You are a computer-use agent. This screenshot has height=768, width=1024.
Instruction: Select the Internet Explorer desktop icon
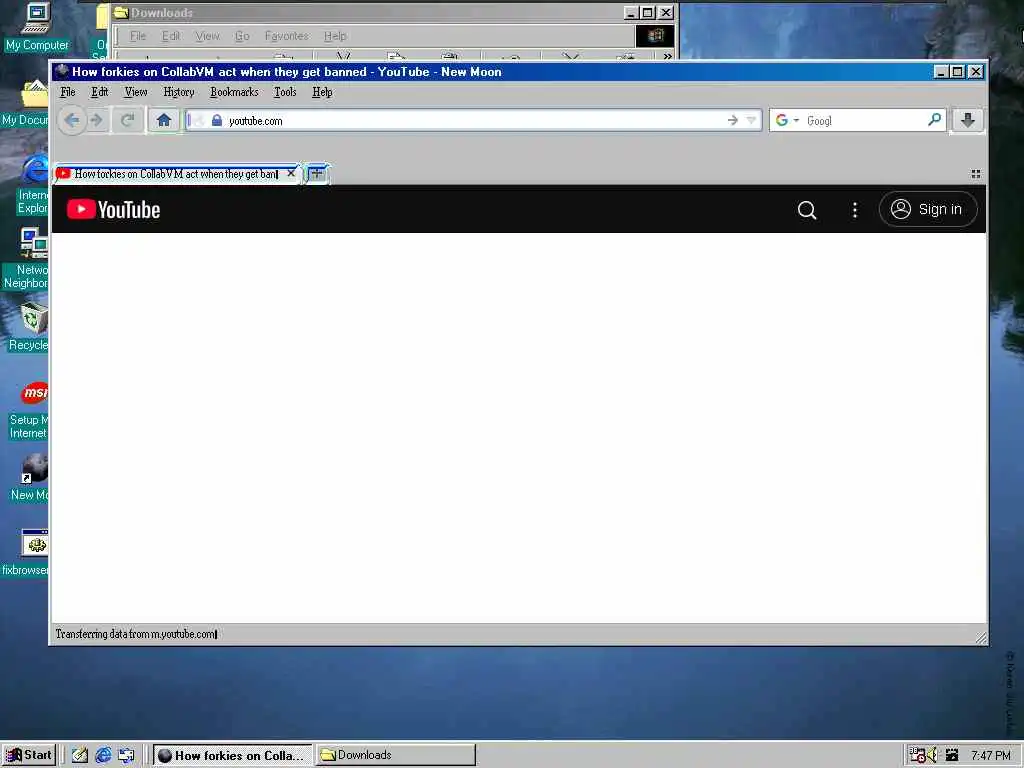pyautogui.click(x=33, y=185)
